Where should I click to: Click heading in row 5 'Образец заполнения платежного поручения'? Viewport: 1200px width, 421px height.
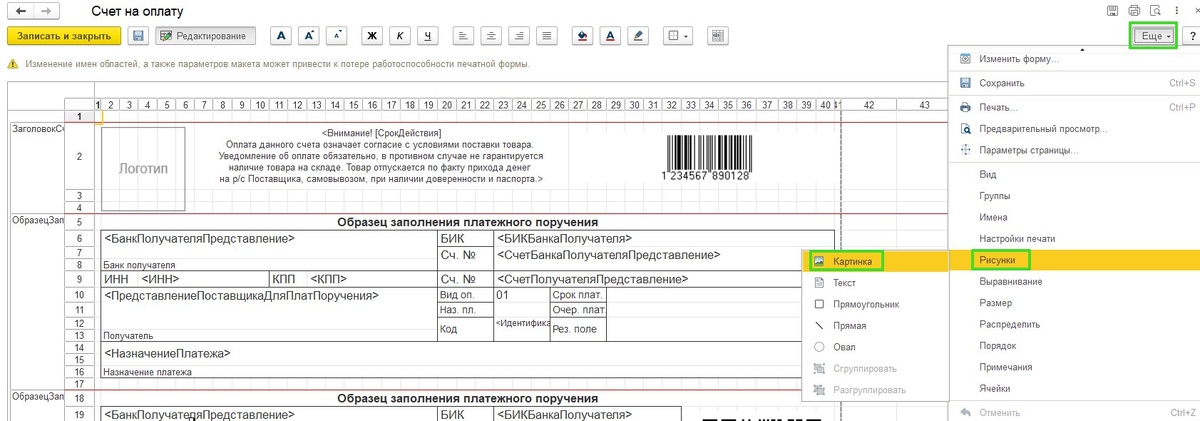pos(467,222)
